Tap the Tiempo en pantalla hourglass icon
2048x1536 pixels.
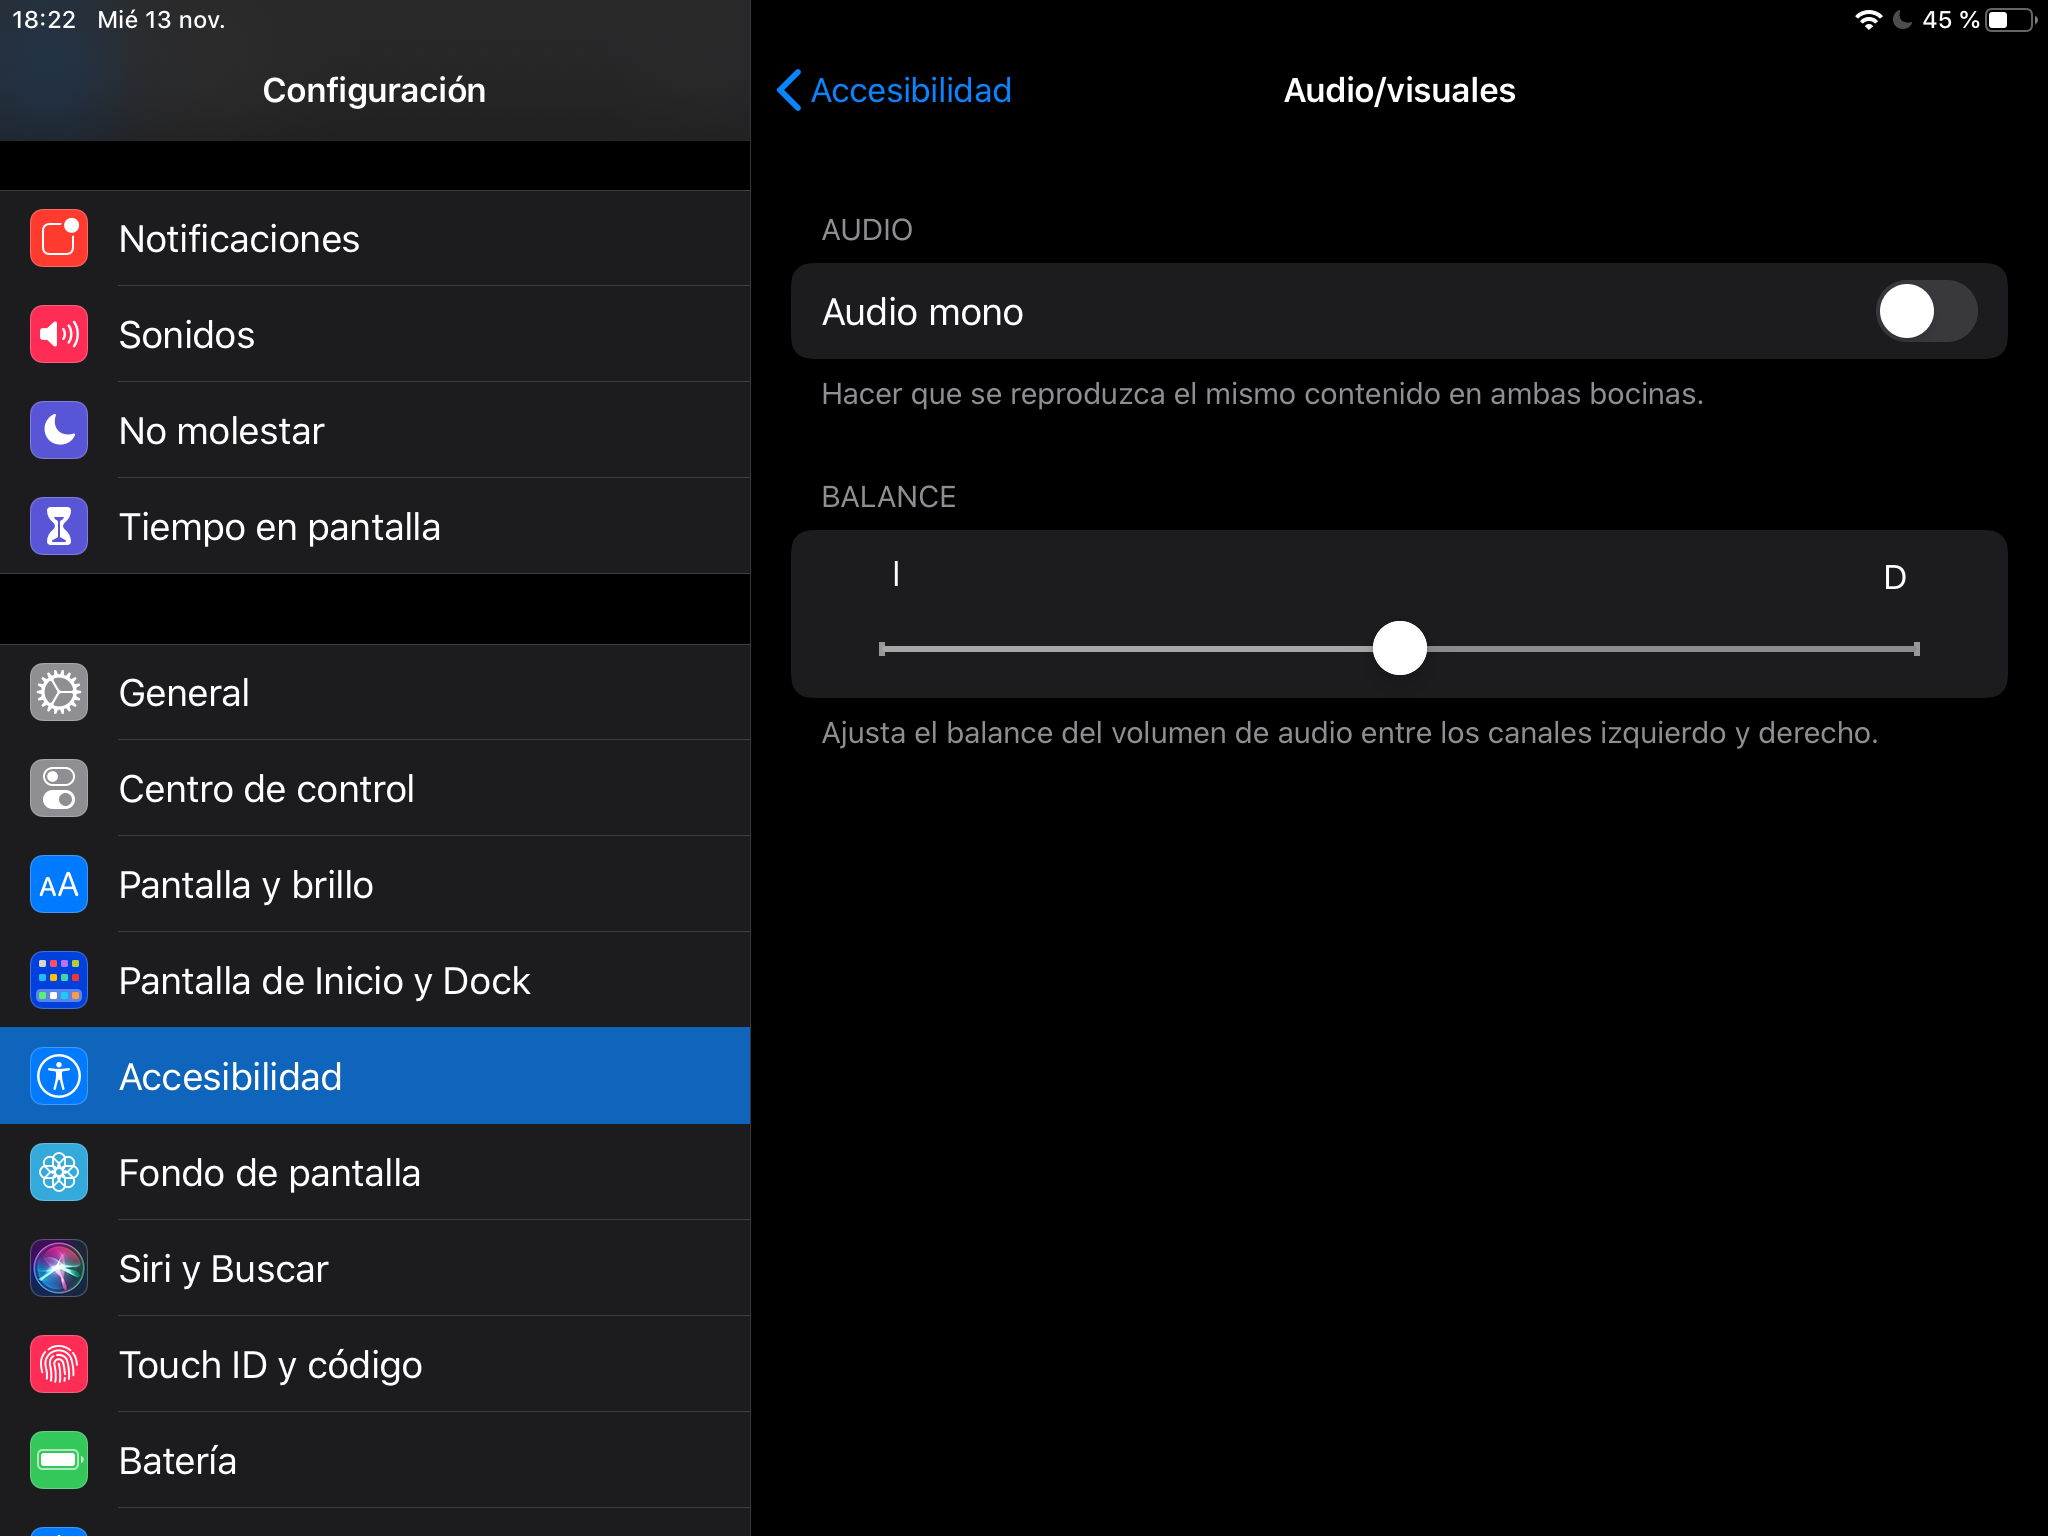click(59, 527)
